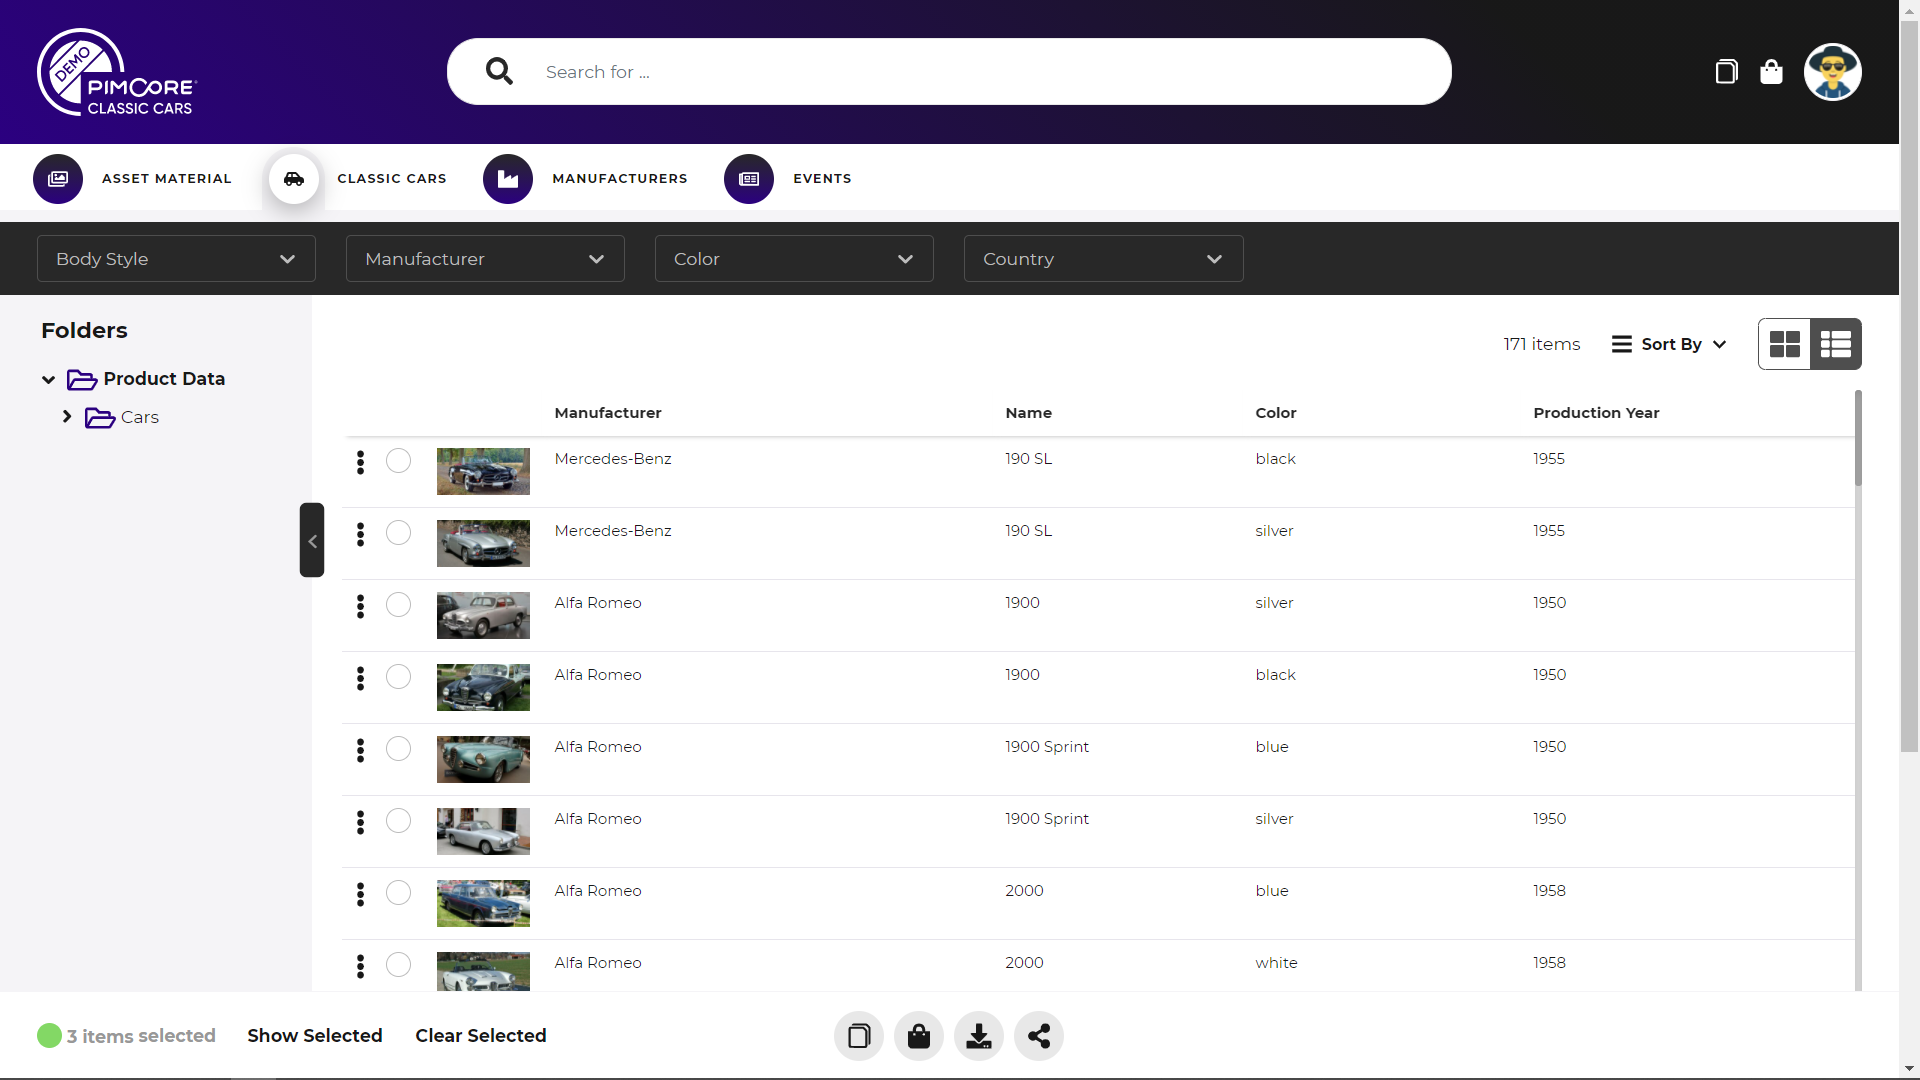Click the list's vertical scrollbar handle
Screen dimensions: 1920x1080
[x=1858, y=440]
